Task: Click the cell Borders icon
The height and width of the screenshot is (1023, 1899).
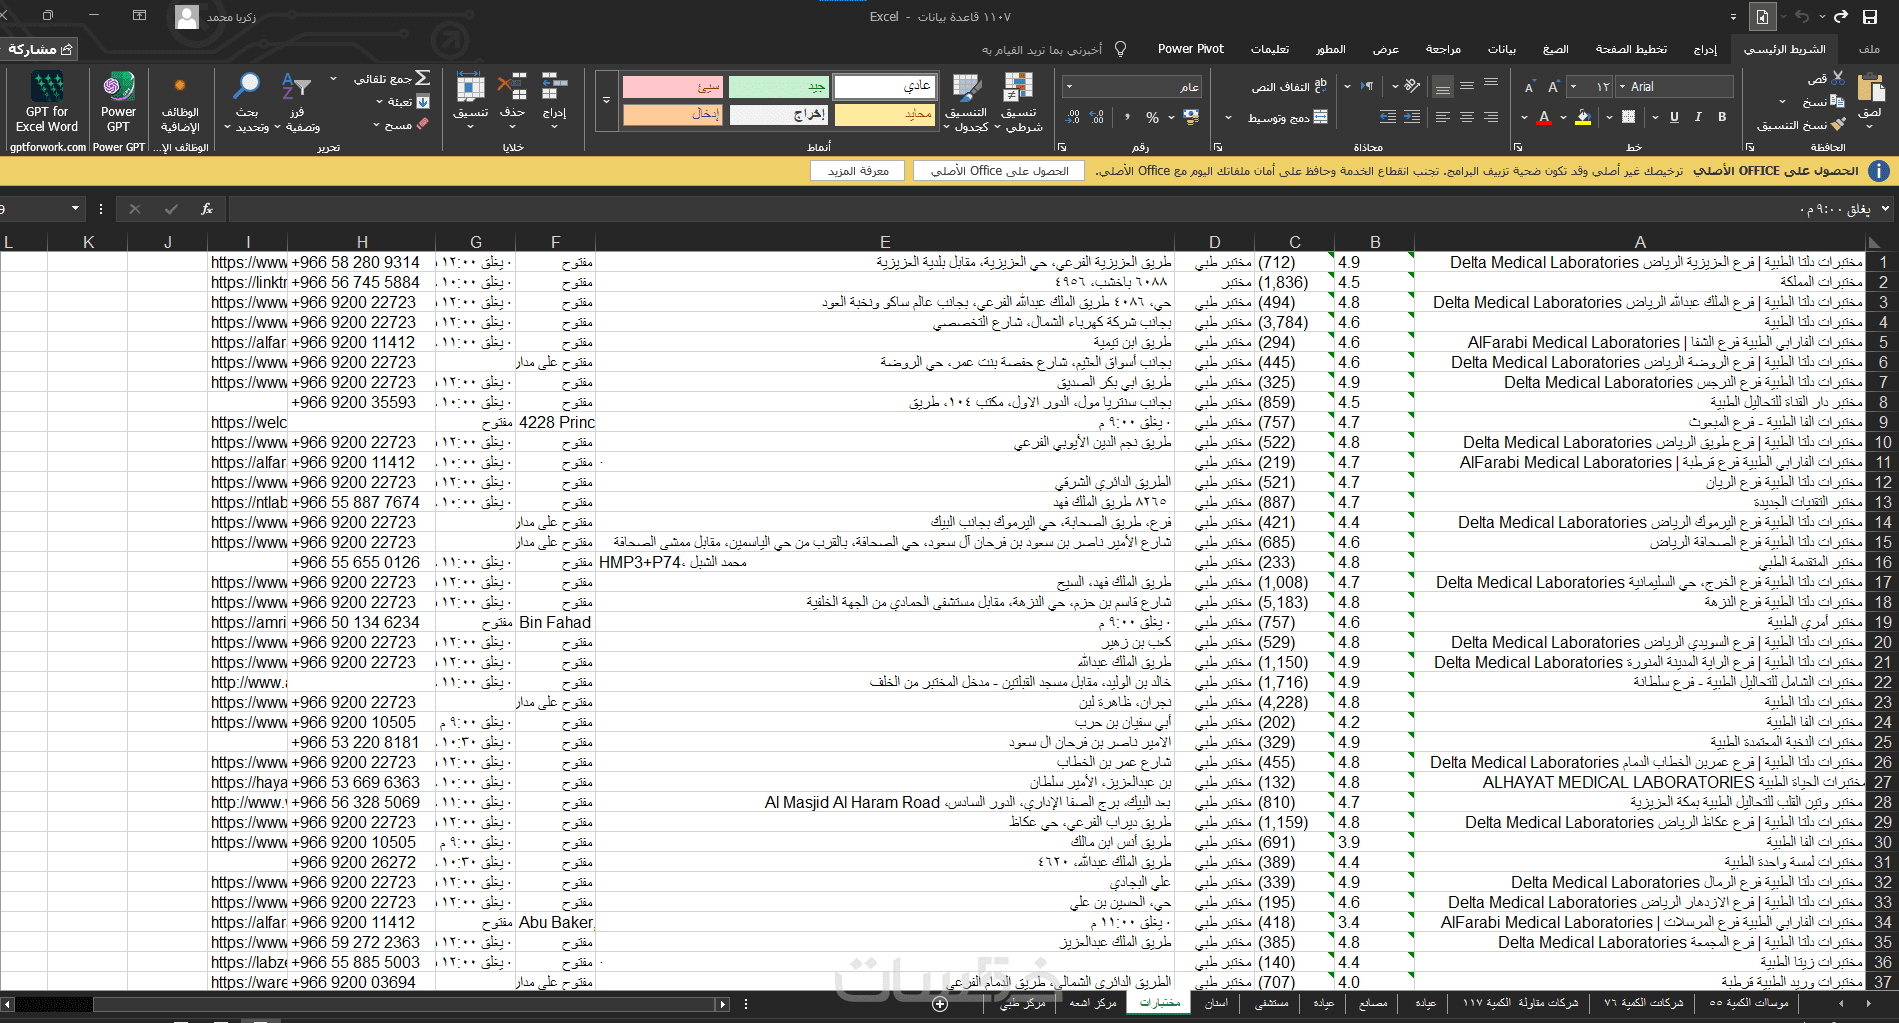Action: 1628,117
